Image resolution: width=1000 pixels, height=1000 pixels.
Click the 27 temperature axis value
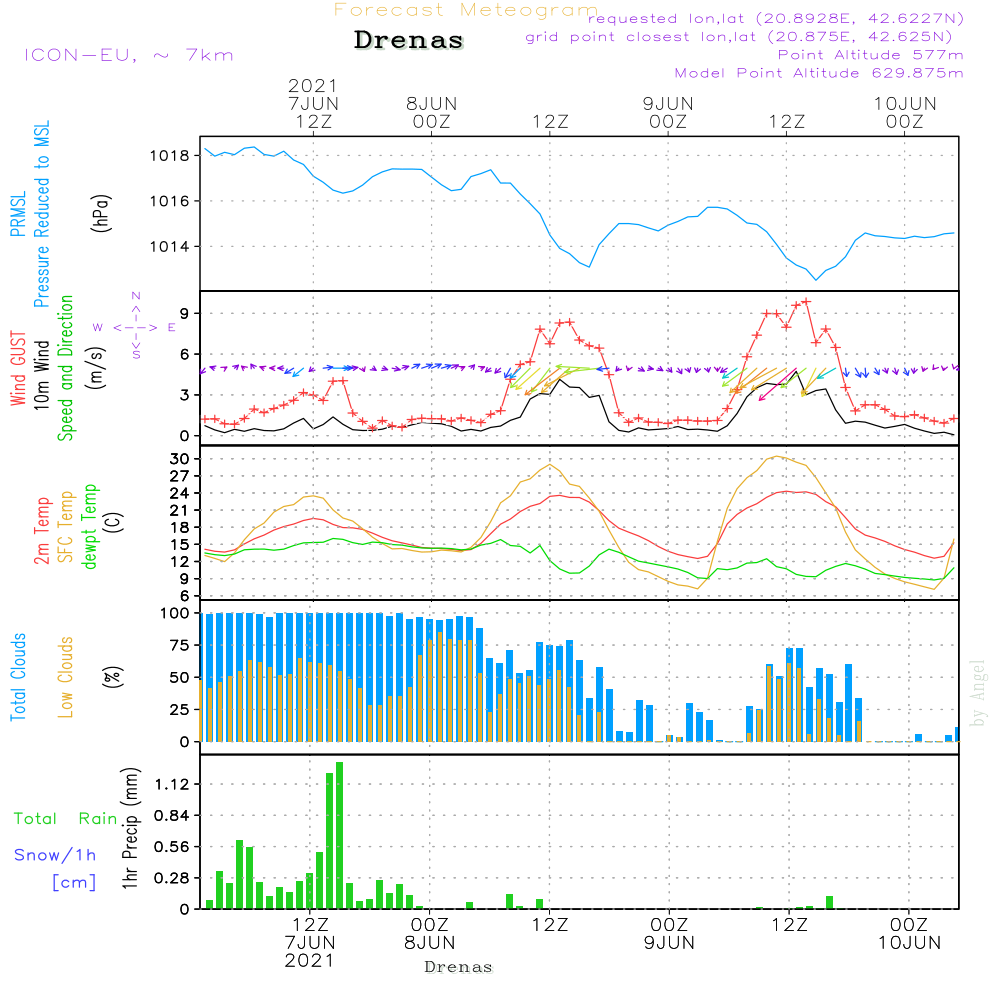pos(180,476)
